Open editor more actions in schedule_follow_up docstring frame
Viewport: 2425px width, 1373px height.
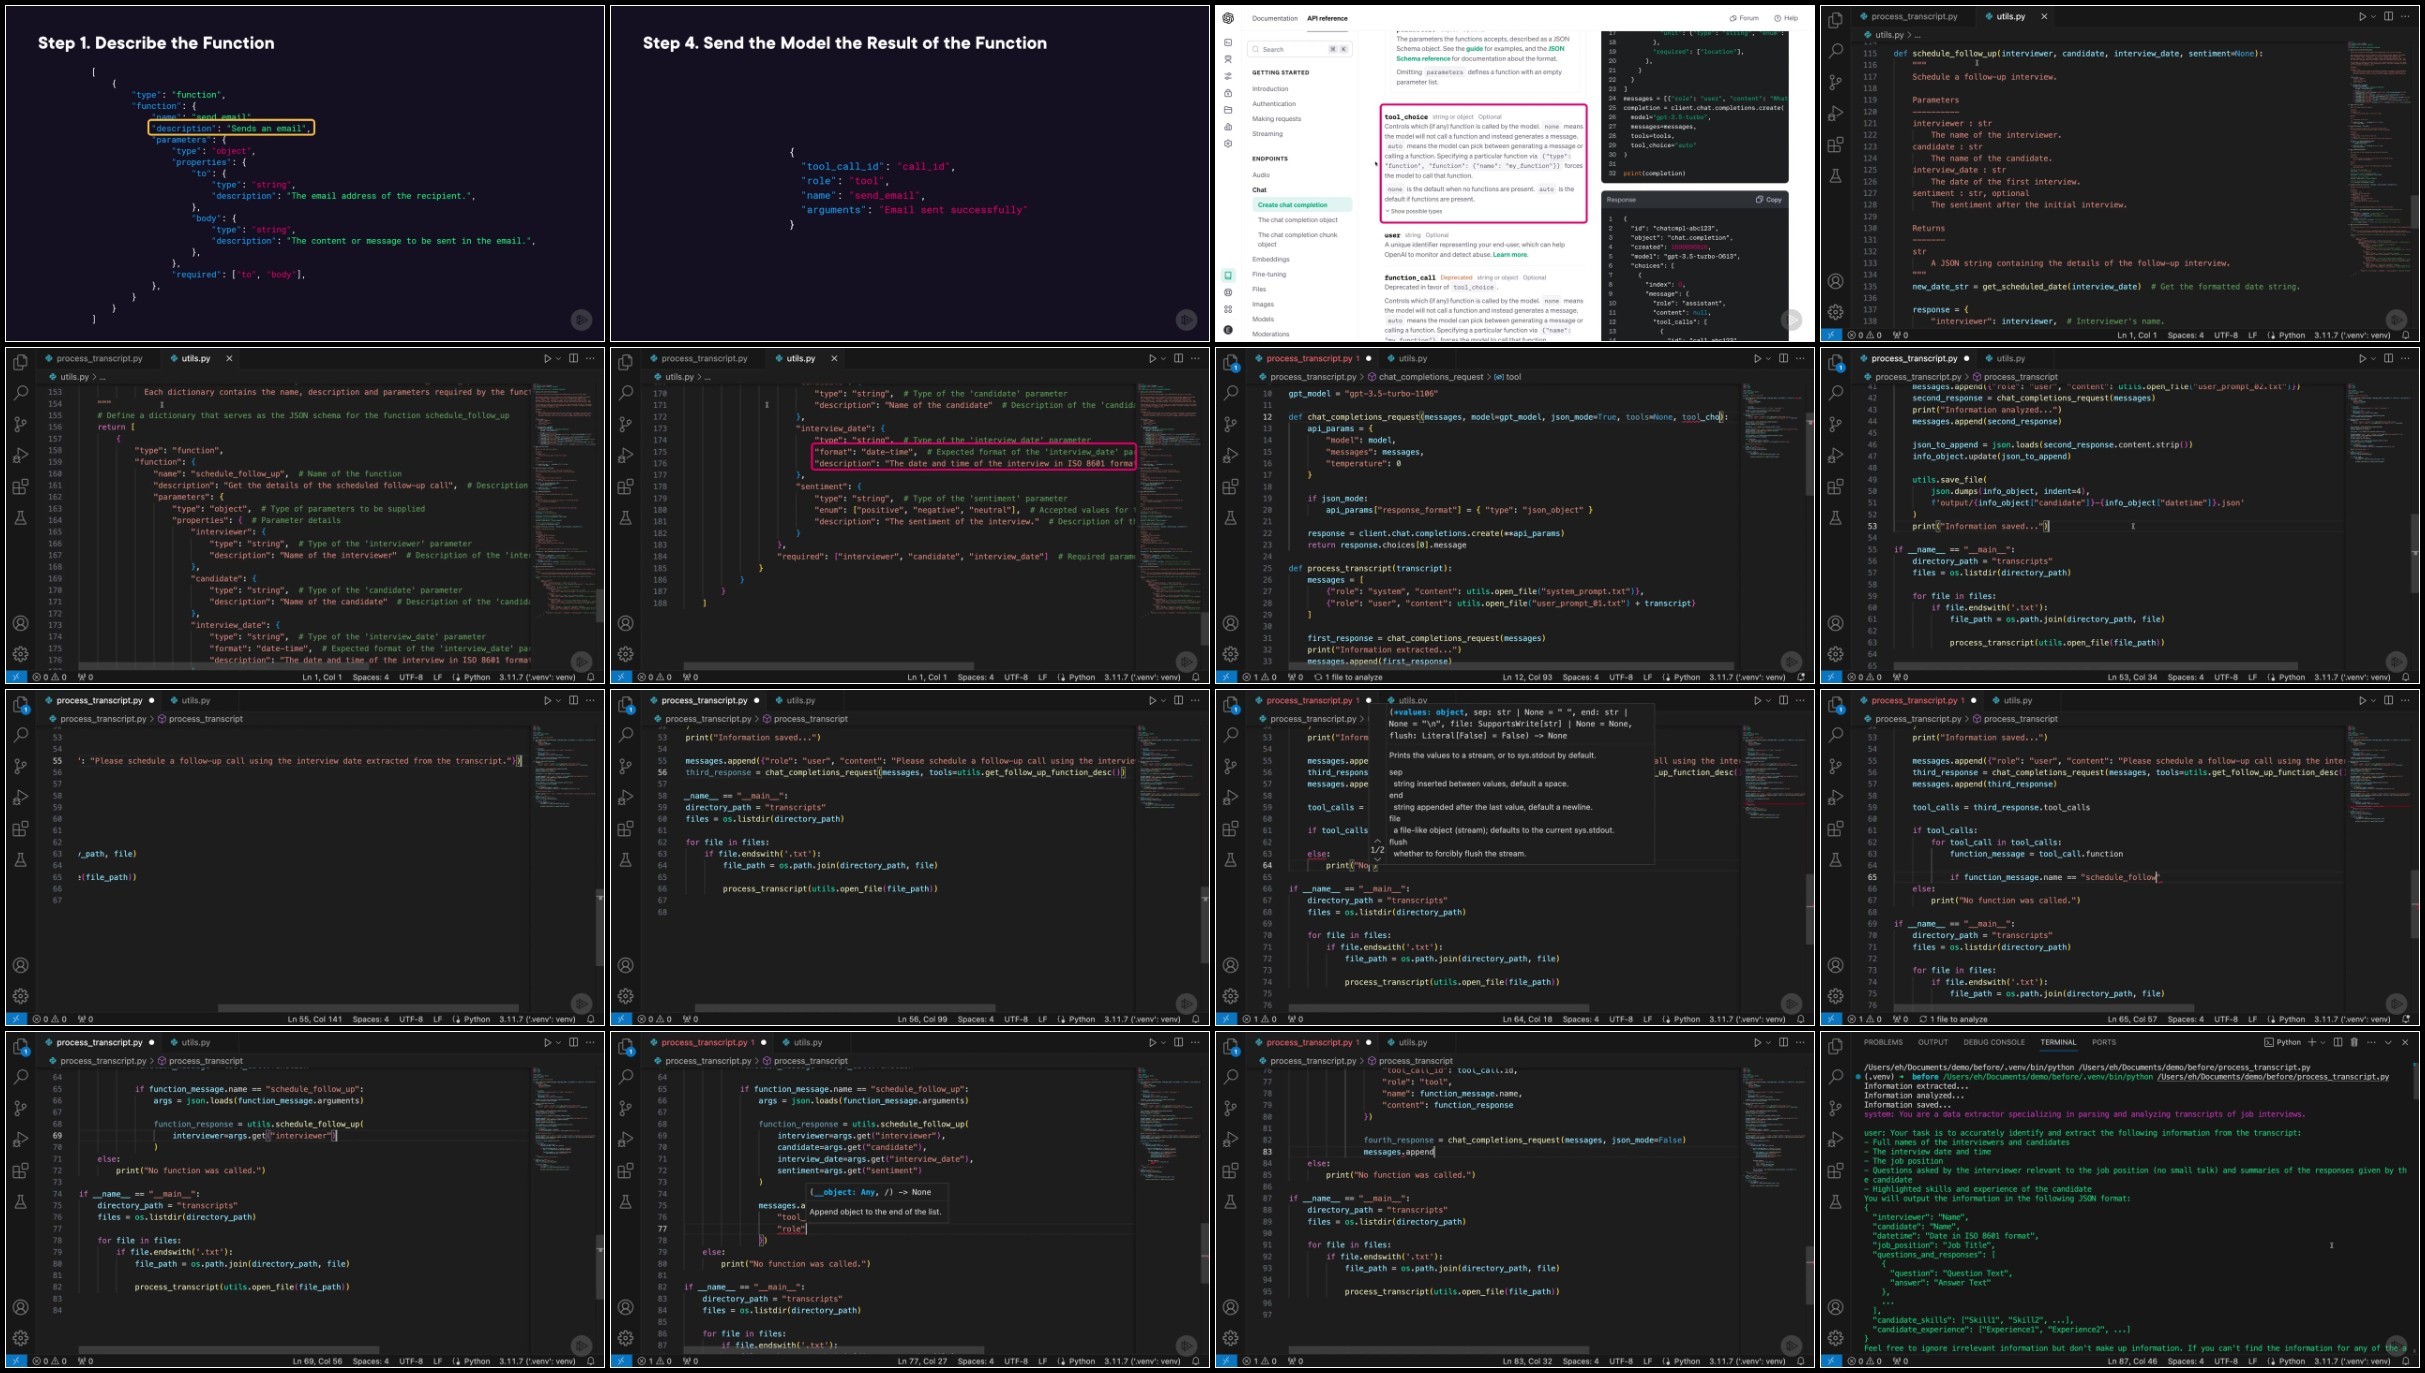2405,16
